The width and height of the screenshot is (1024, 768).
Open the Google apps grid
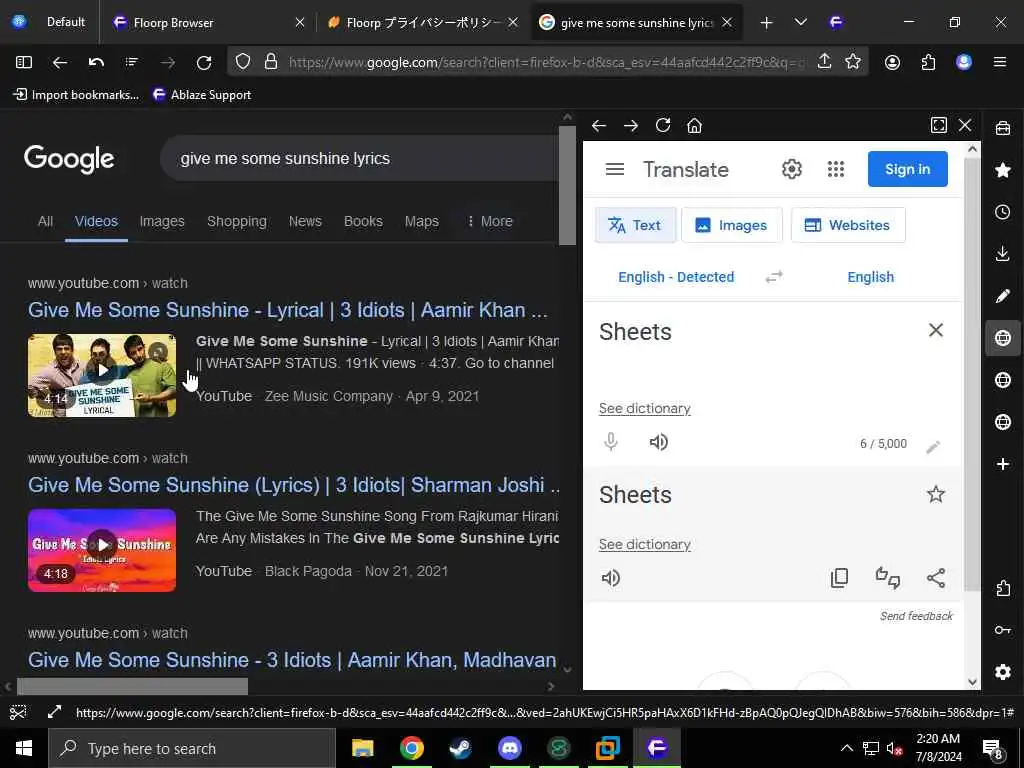tap(836, 170)
